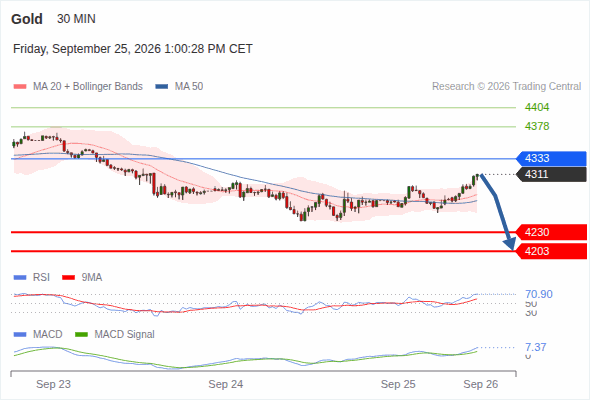The height and width of the screenshot is (400, 590).
Task: Click the 'Gold' chart title
Action: tap(27, 19)
